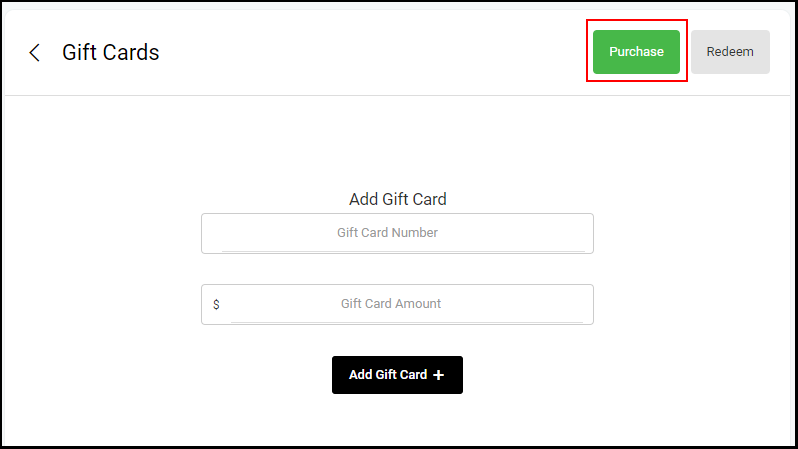798x449 pixels.
Task: Click the plus icon on Add Gift Card button
Action: point(438,375)
